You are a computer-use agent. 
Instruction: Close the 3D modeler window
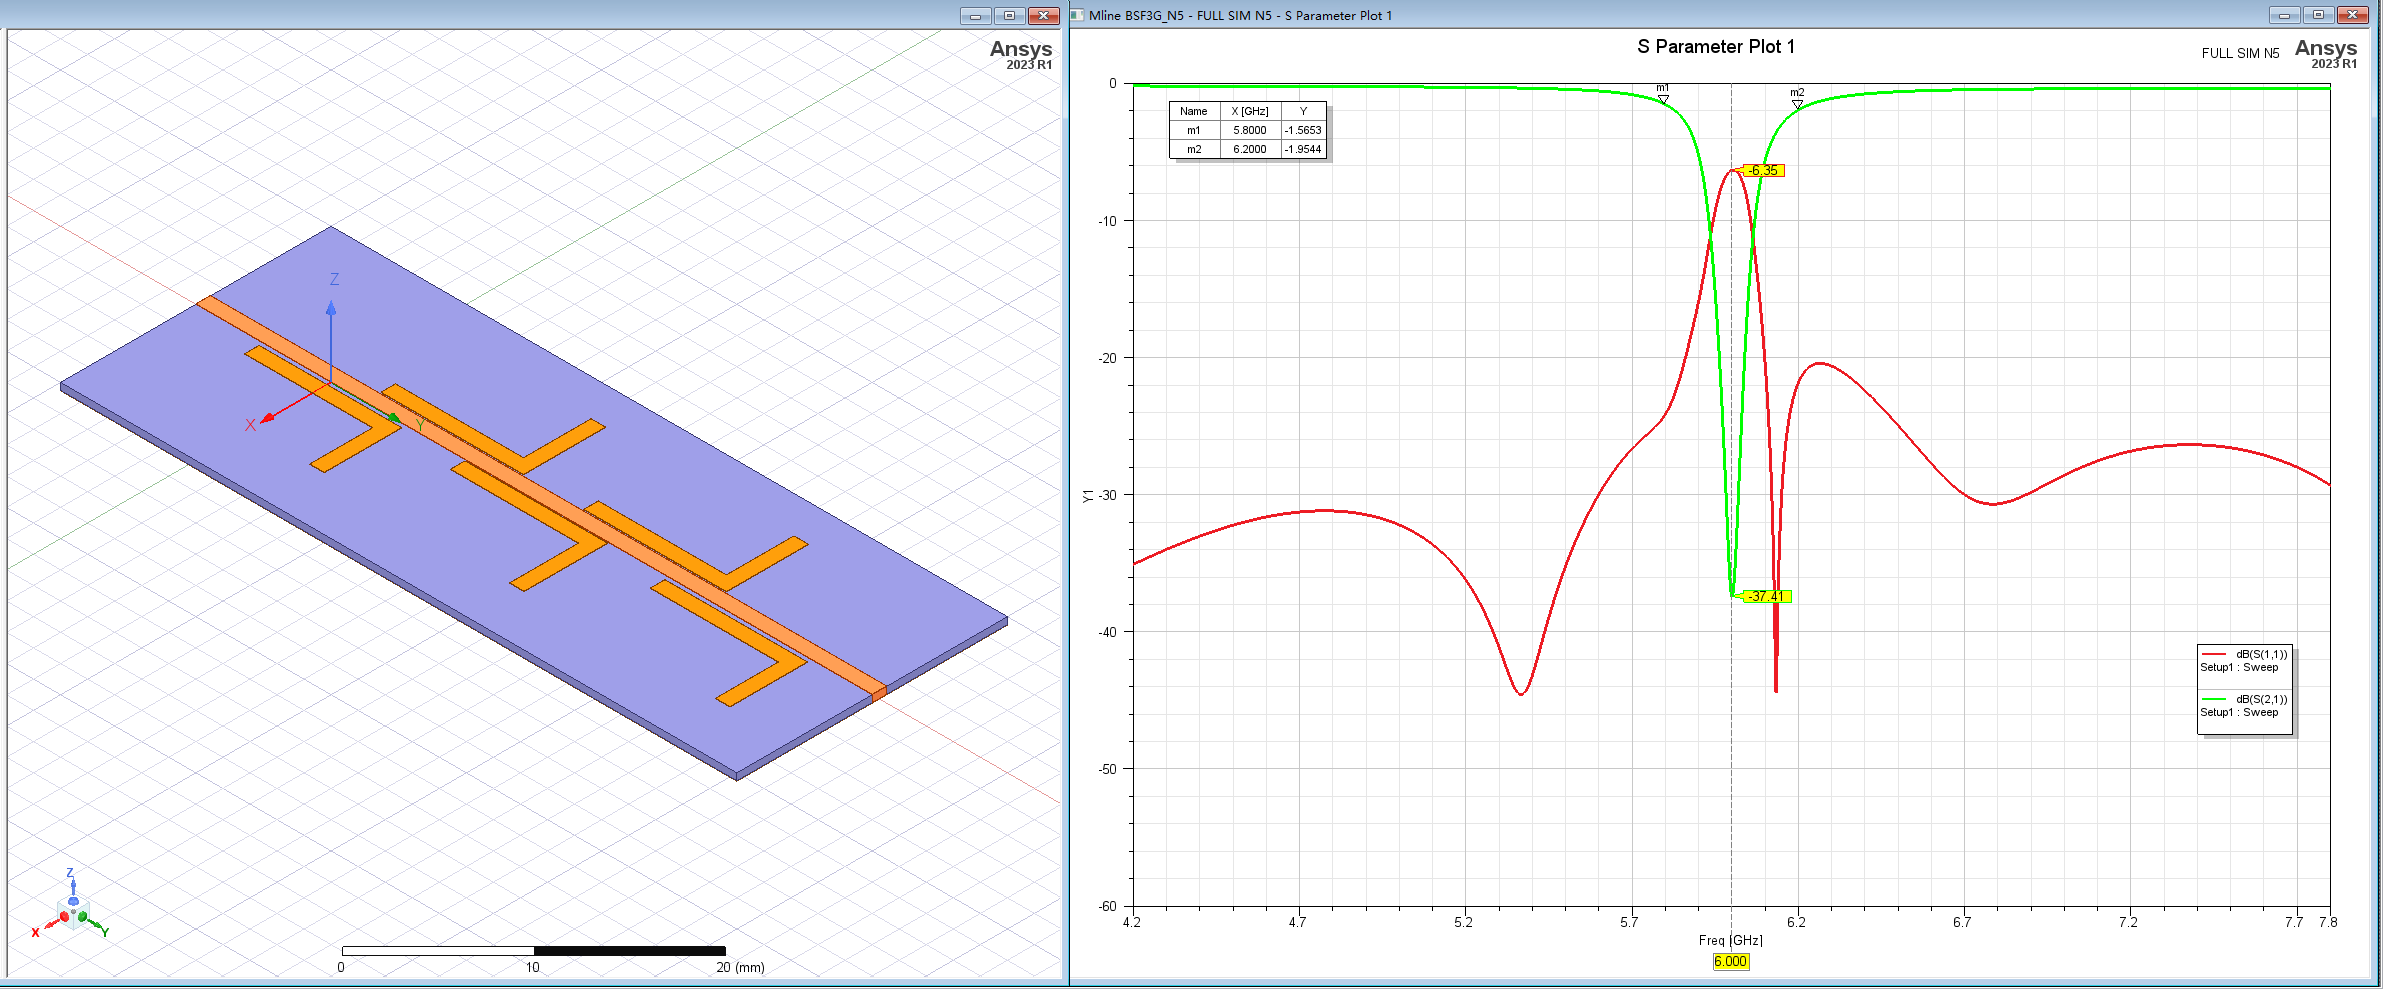[x=1044, y=15]
